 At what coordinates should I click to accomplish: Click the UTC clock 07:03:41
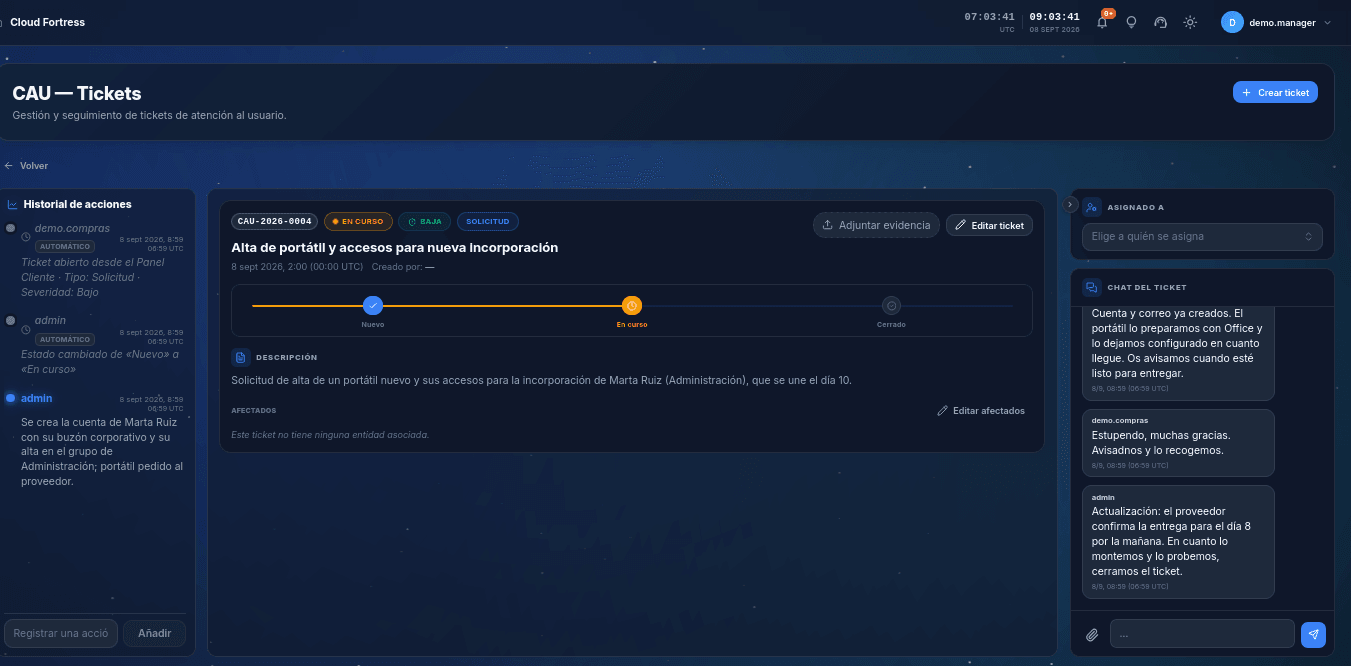[x=989, y=17]
